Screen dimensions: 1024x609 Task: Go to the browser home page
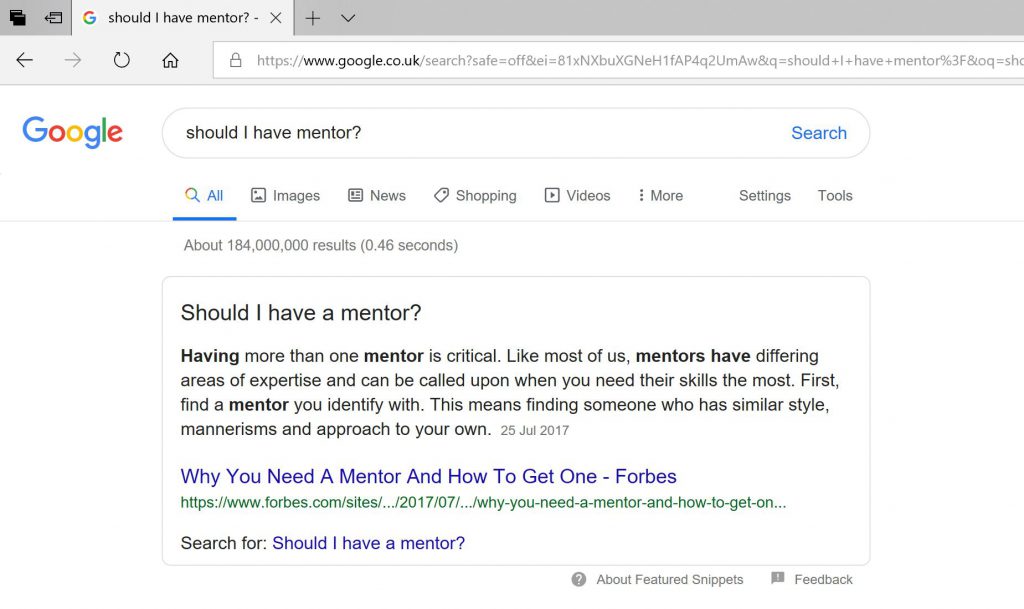click(x=170, y=60)
